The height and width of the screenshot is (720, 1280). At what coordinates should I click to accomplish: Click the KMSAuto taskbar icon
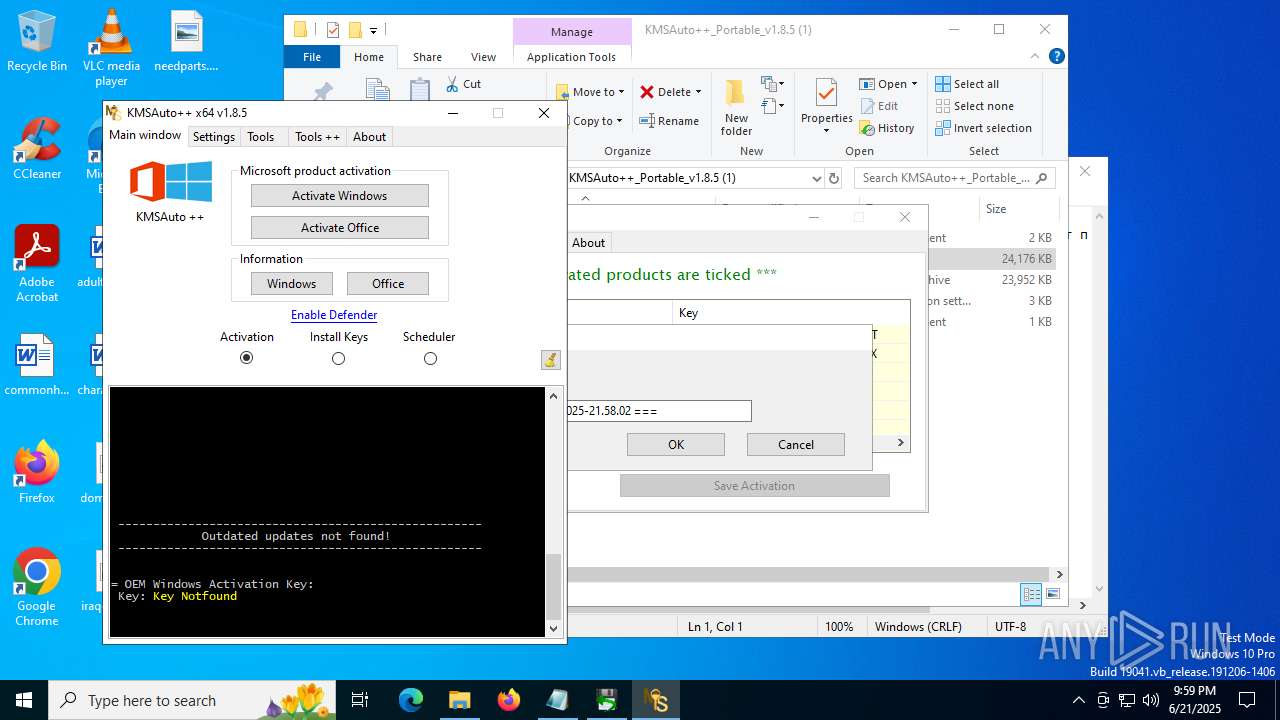pyautogui.click(x=656, y=700)
